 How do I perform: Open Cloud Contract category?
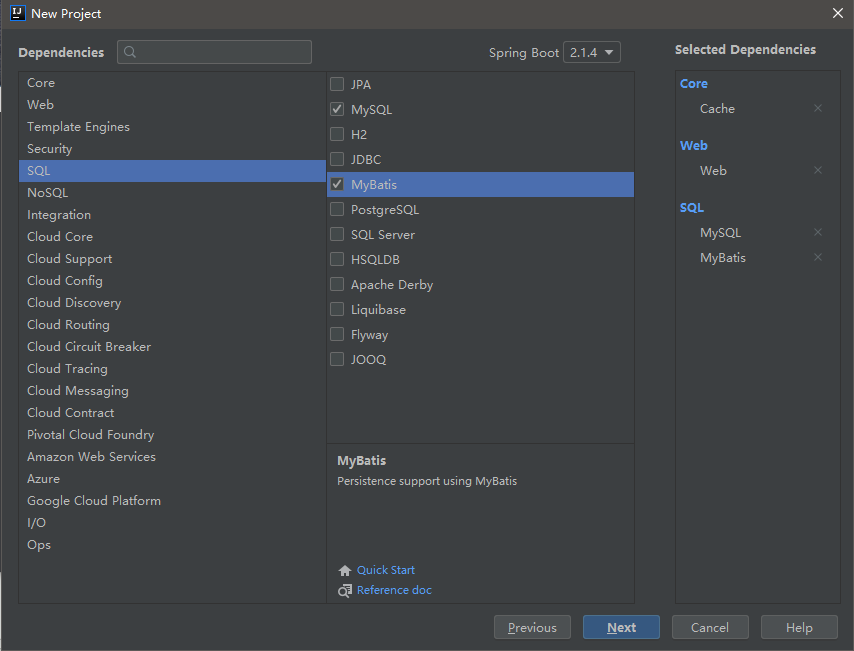172,413
